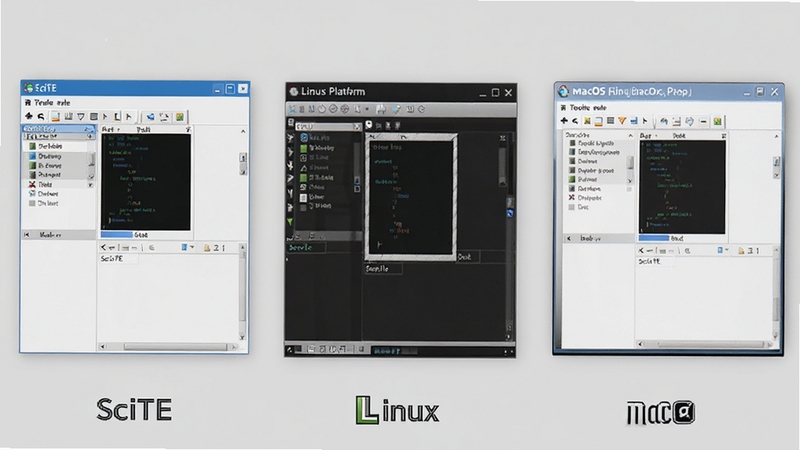Click the blue undo arrow in MacOS window toolbar
This screenshot has width=800, height=450.
click(664, 121)
